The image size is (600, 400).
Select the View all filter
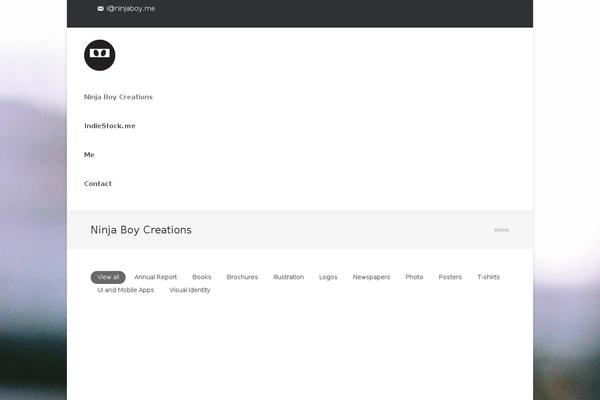[x=108, y=277]
